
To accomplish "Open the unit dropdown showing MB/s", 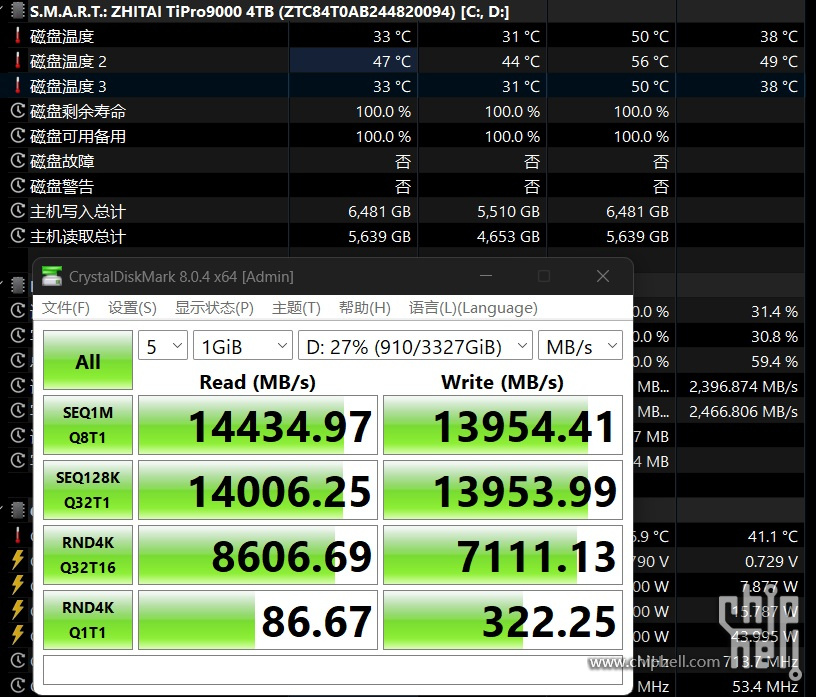I will coord(580,346).
